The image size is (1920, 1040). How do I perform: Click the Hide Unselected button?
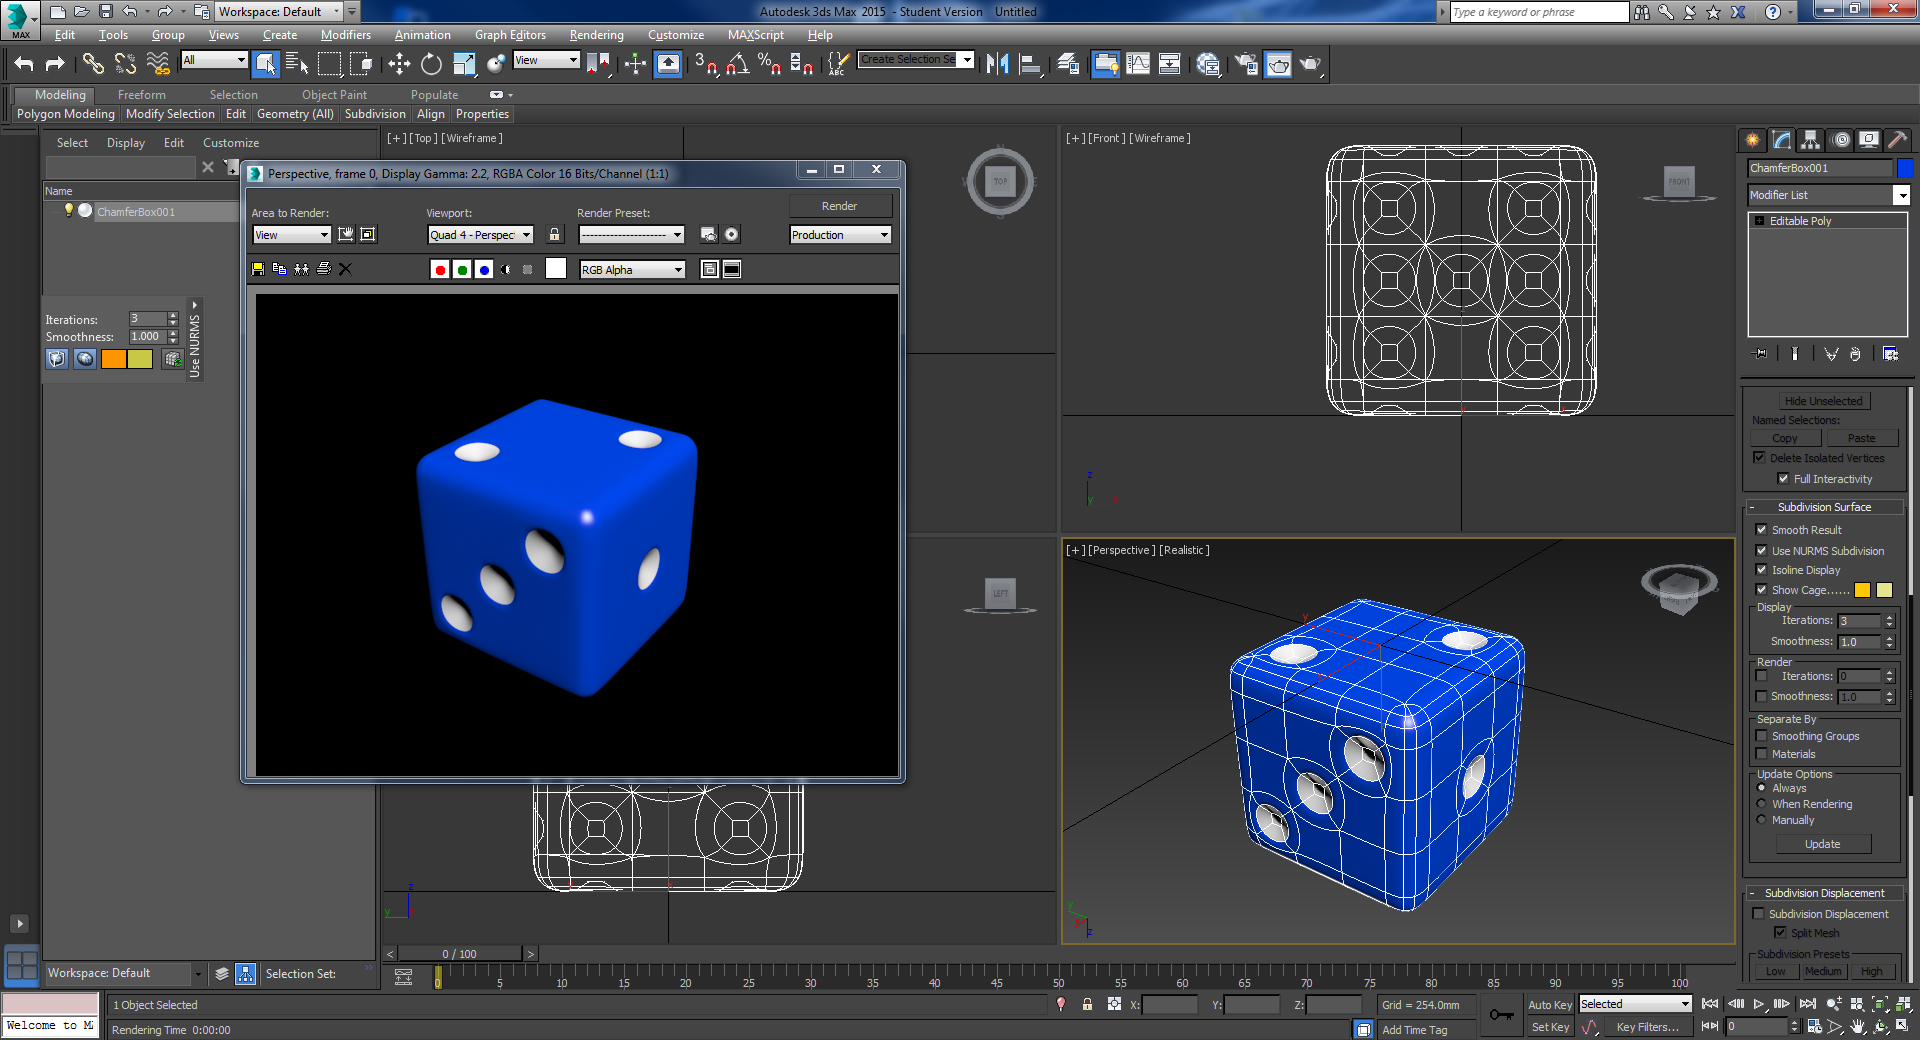pos(1823,401)
